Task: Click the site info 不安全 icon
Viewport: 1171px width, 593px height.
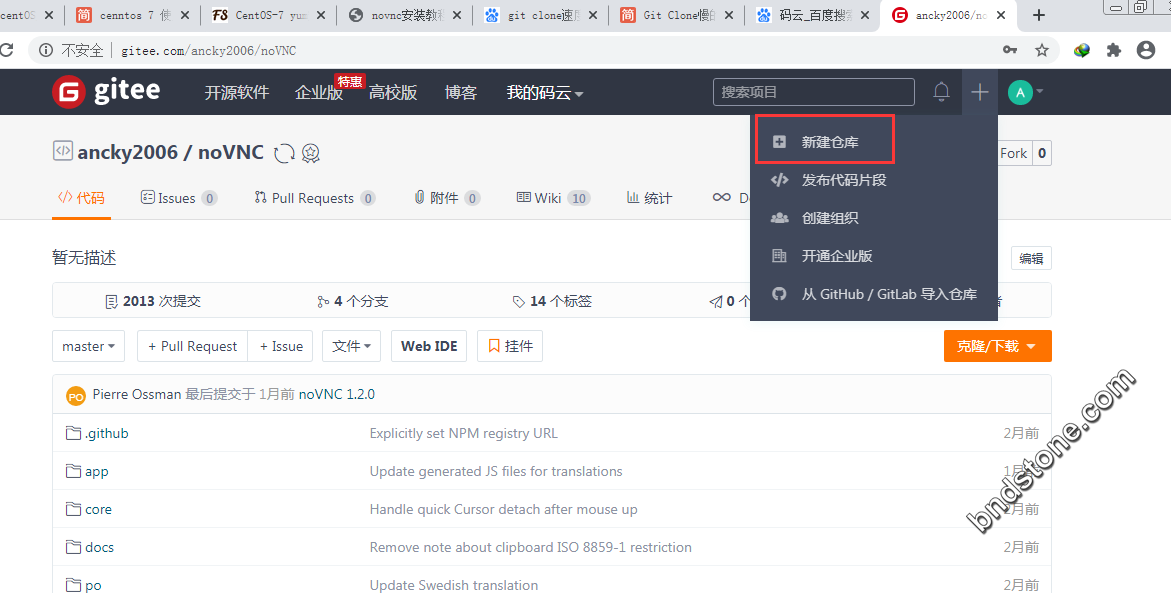Action: click(x=46, y=50)
